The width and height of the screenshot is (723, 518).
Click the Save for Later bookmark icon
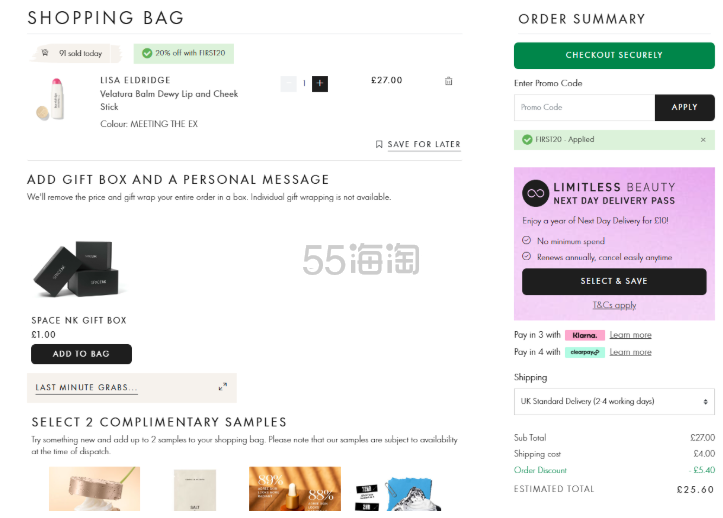(x=379, y=144)
